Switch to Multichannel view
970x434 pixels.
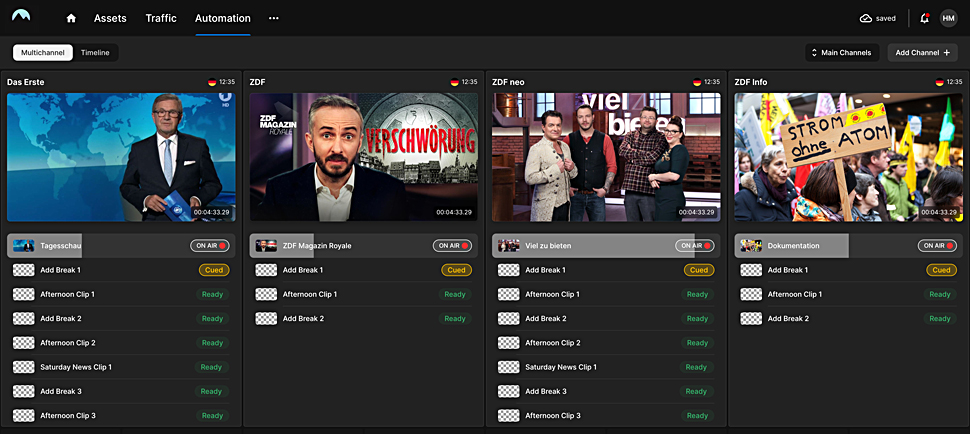43,53
